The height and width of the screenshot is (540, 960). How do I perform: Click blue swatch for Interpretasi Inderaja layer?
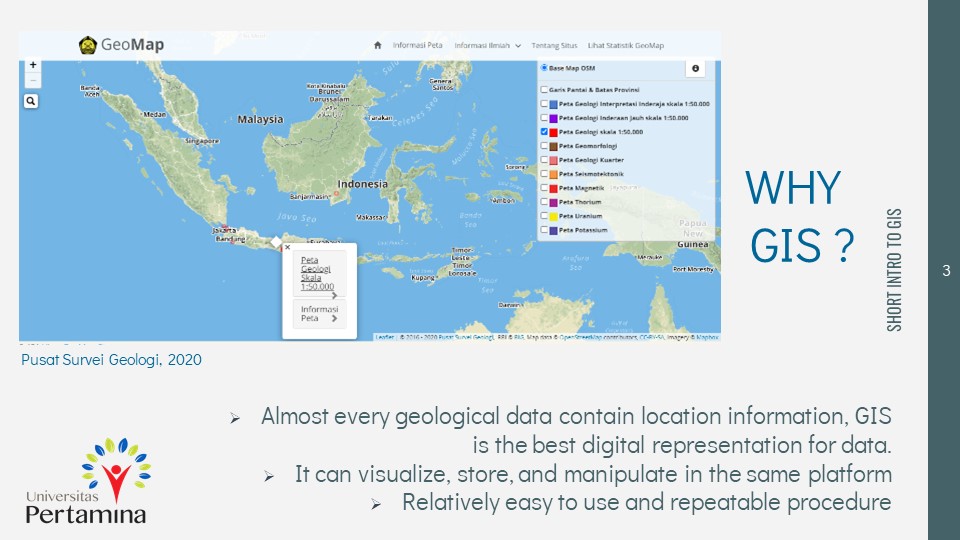point(553,104)
